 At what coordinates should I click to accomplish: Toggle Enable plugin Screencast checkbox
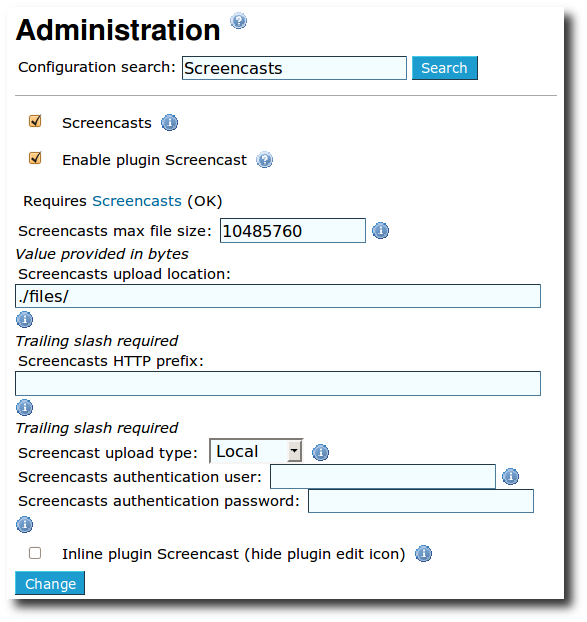[x=35, y=158]
